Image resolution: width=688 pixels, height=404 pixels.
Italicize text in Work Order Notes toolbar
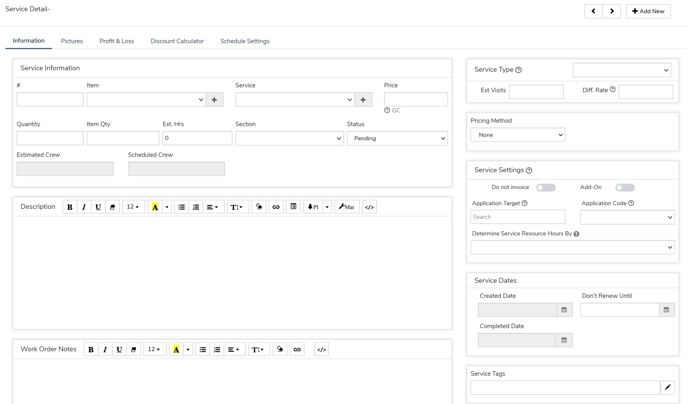[105, 350]
